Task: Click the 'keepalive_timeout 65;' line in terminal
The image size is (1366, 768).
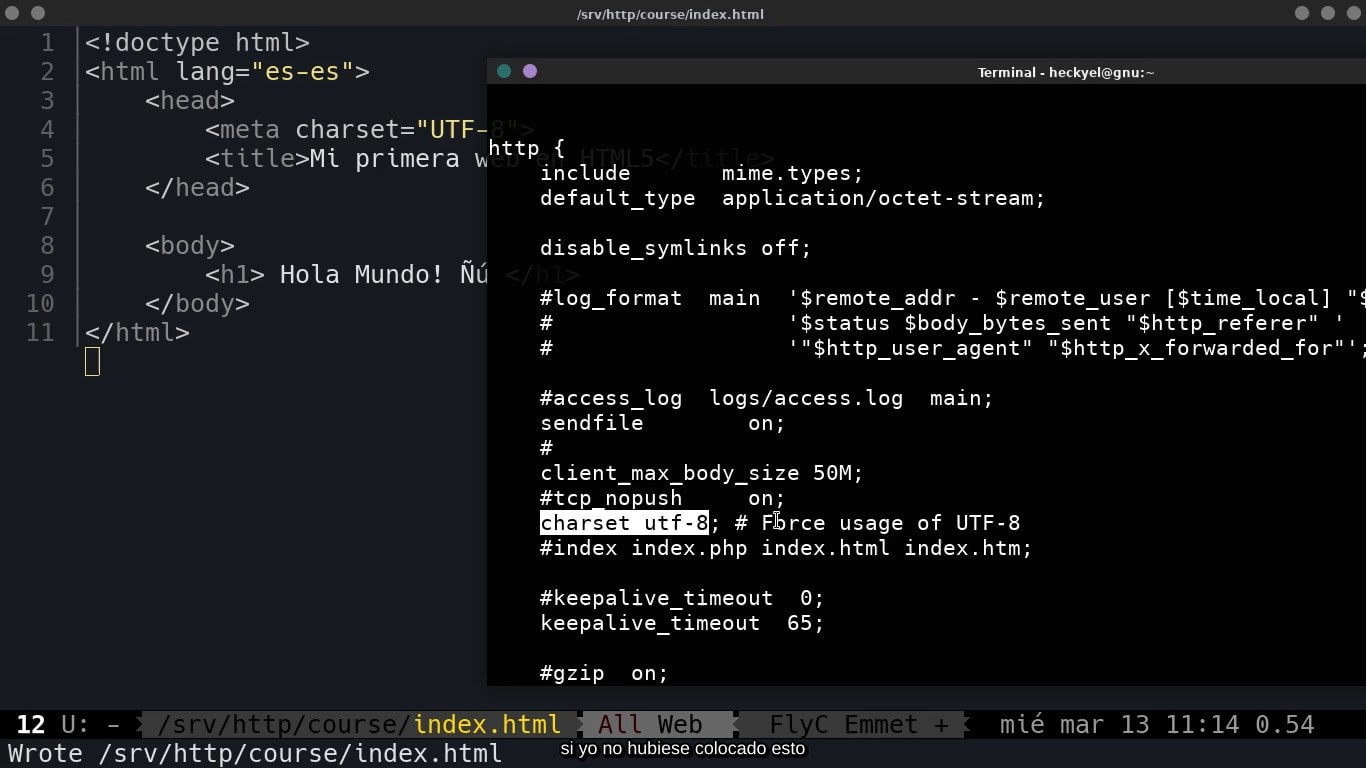Action: tap(682, 623)
